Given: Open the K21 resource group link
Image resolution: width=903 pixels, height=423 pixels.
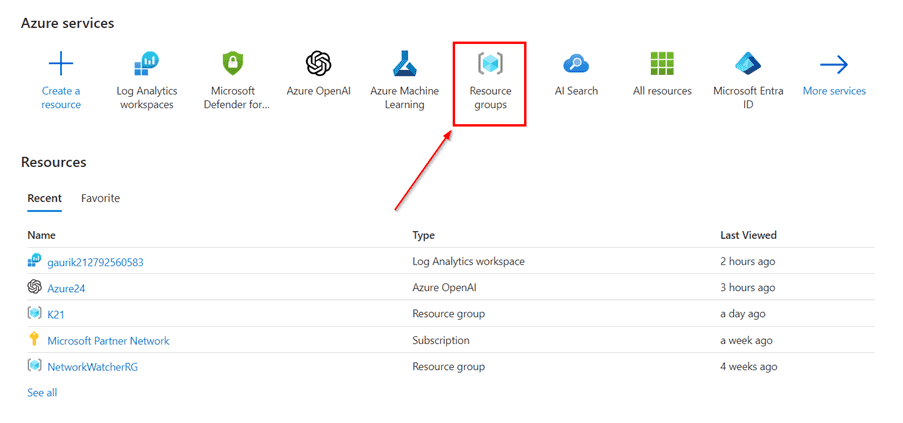Looking at the screenshot, I should [x=56, y=314].
